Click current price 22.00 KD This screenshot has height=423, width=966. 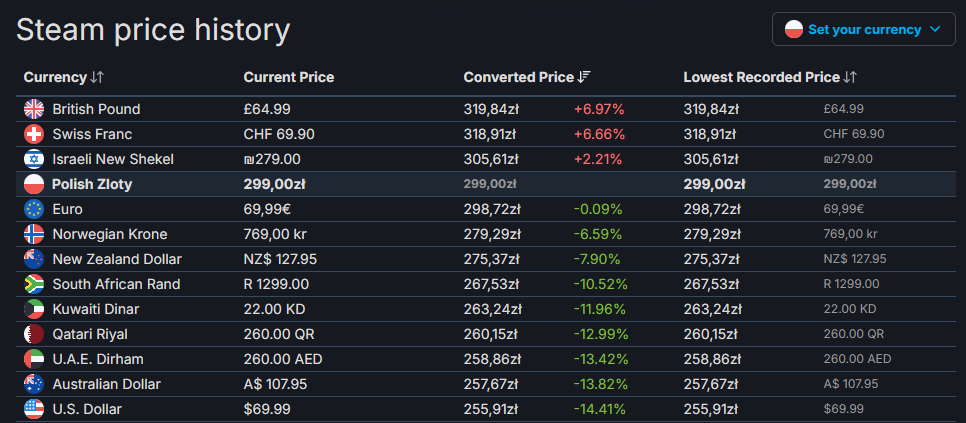(274, 309)
